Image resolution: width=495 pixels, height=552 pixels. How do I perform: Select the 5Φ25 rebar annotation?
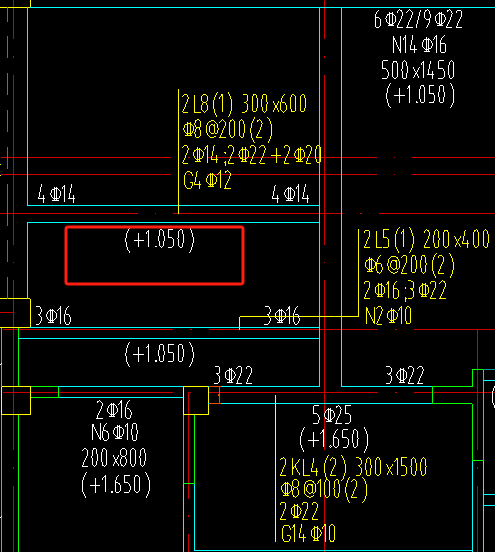332,415
